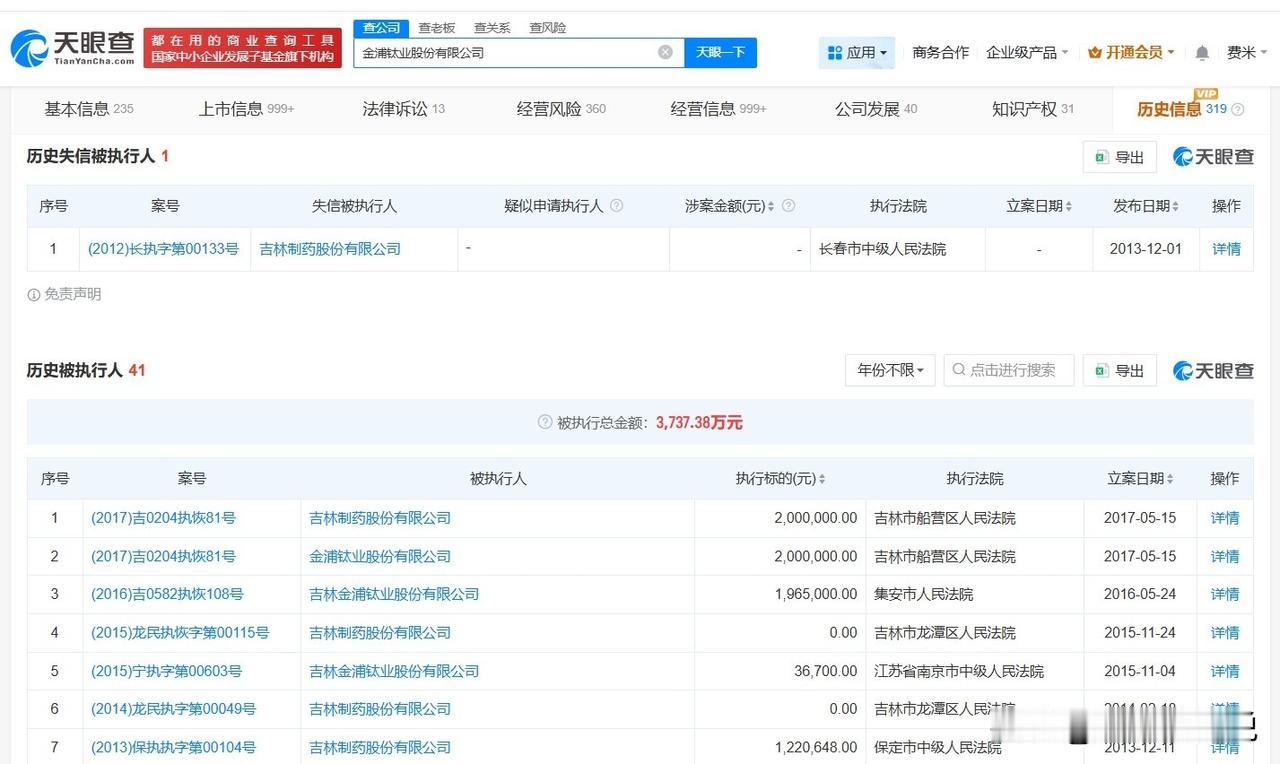
Task: Open case (2015)宁执字第00603号
Action: (x=166, y=671)
